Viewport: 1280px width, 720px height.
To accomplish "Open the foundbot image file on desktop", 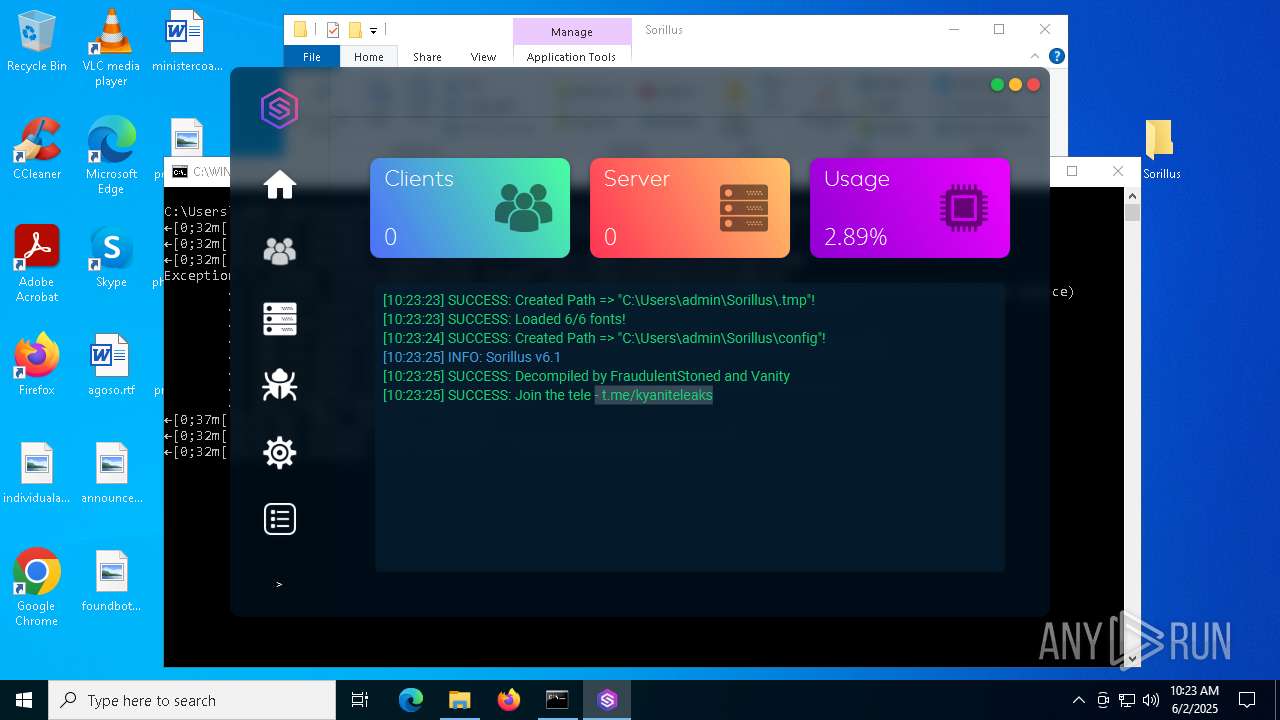I will pyautogui.click(x=111, y=581).
